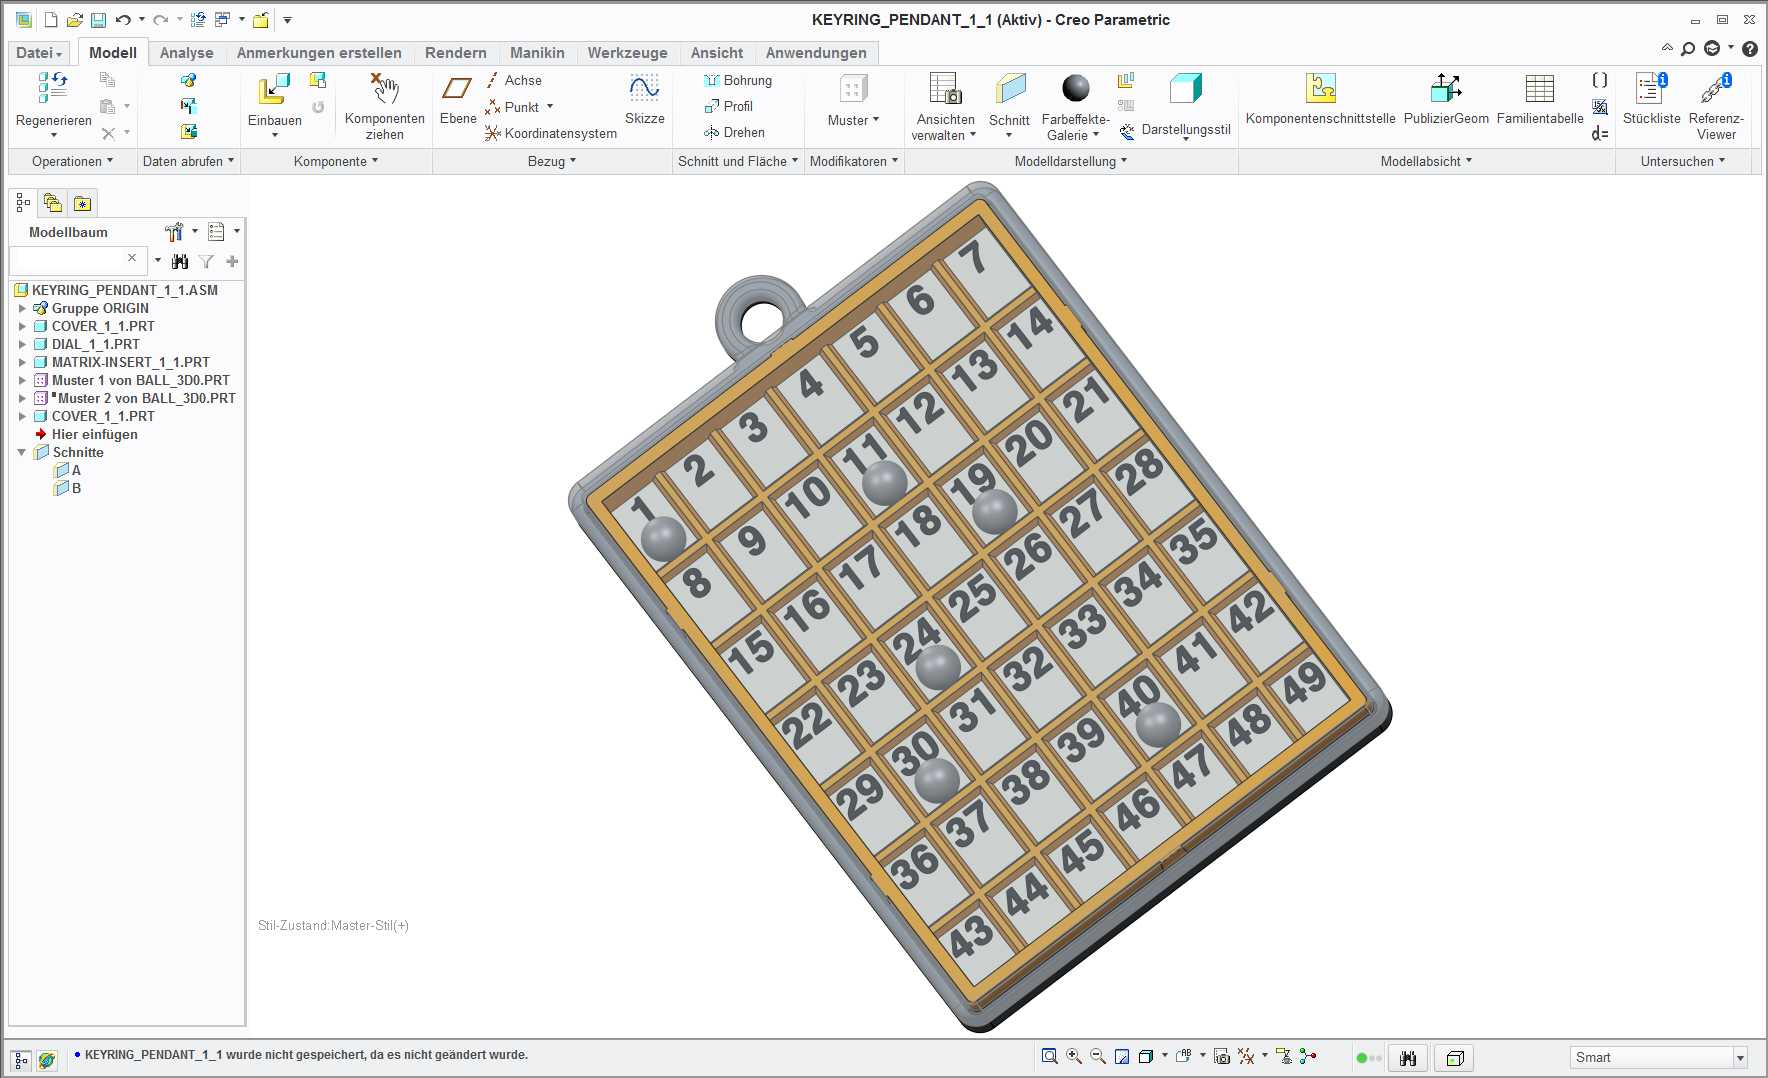The width and height of the screenshot is (1768, 1078).
Task: Open the Modelldarstellung group dropdown
Action: [x=1071, y=161]
